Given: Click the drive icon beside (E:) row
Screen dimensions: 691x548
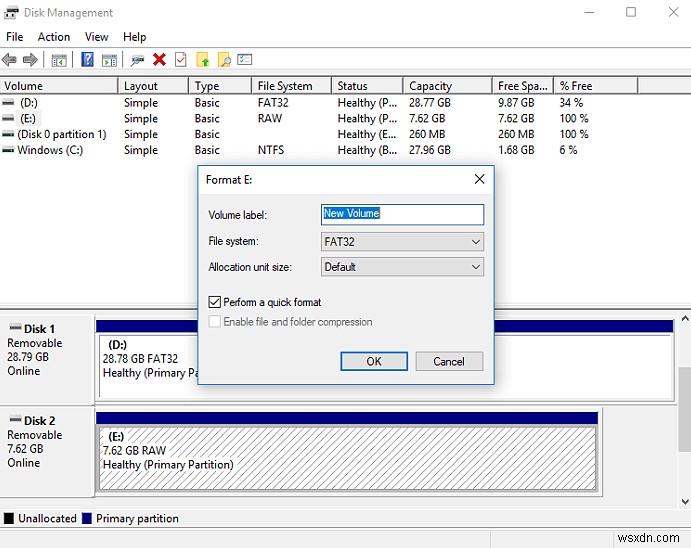Looking at the screenshot, I should 8,118.
